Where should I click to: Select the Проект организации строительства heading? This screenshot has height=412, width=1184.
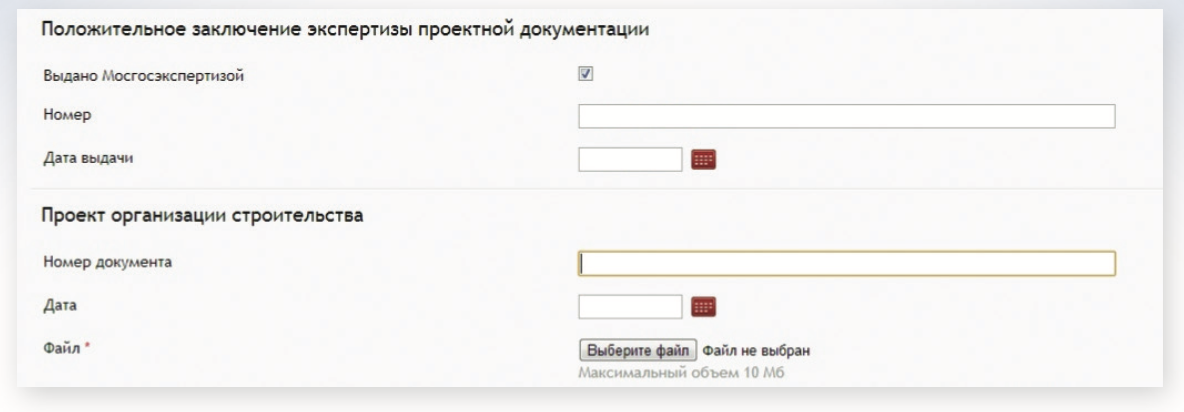pos(202,215)
